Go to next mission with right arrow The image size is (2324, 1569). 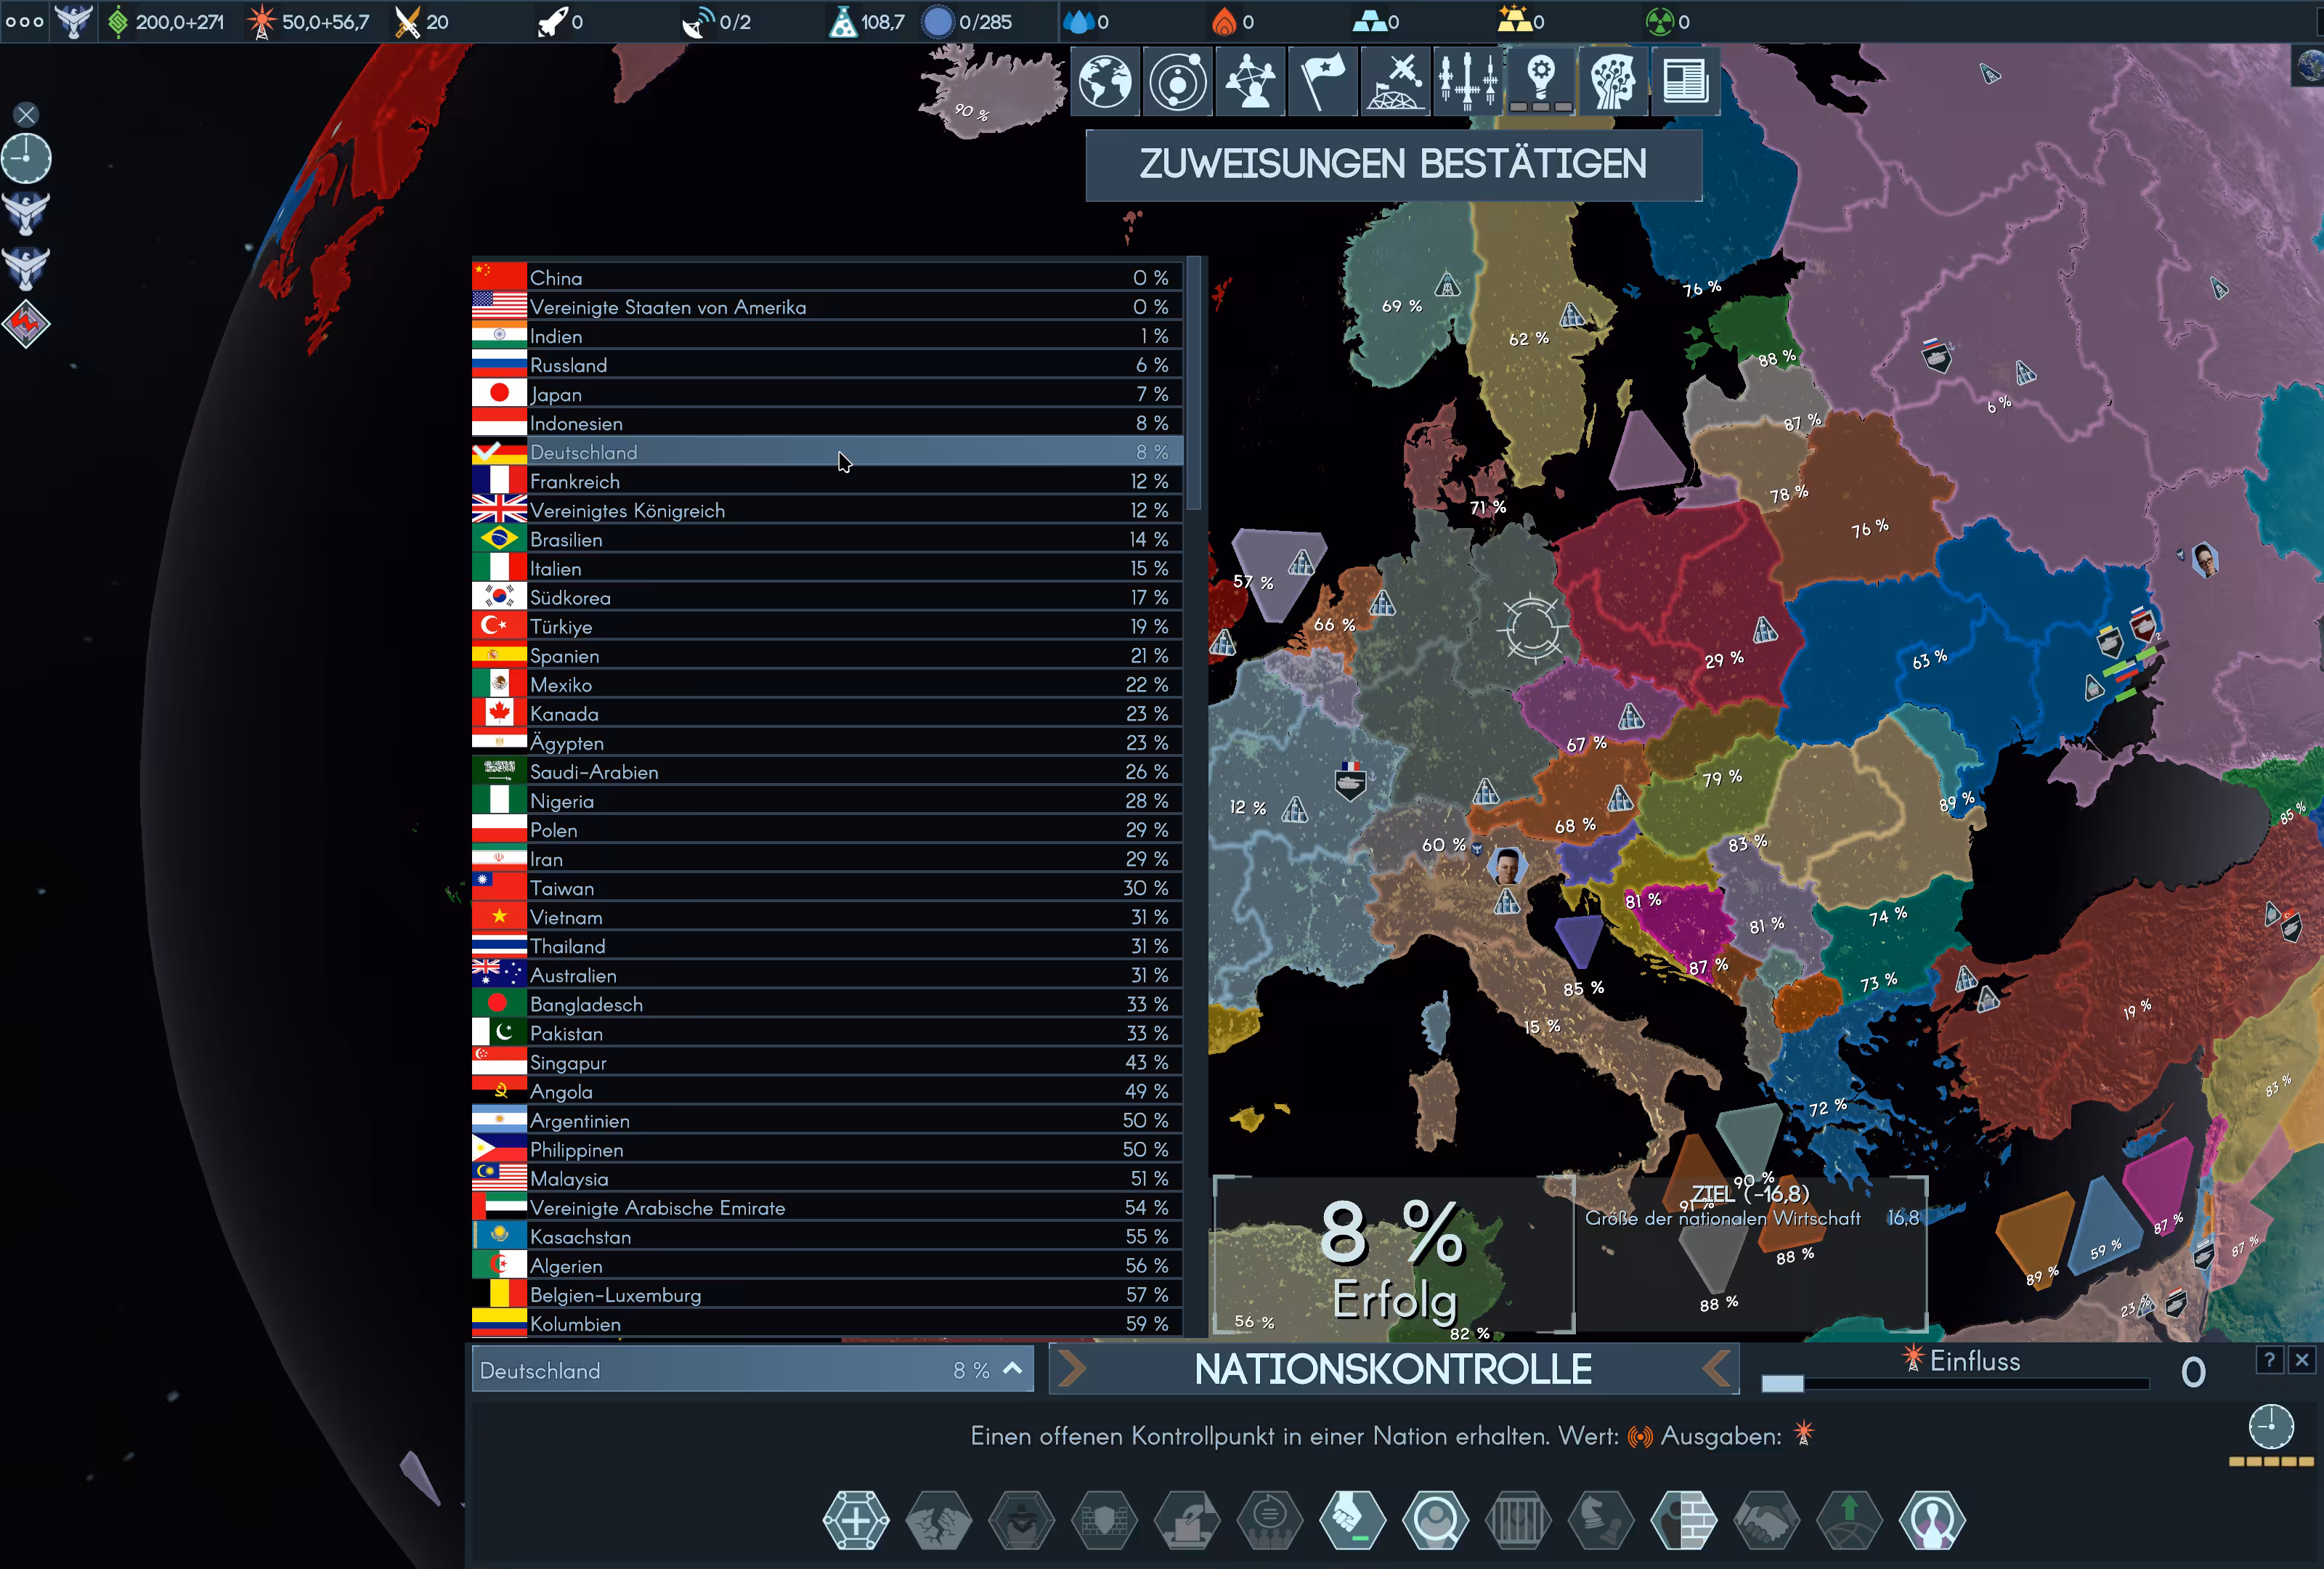pyautogui.click(x=1071, y=1369)
